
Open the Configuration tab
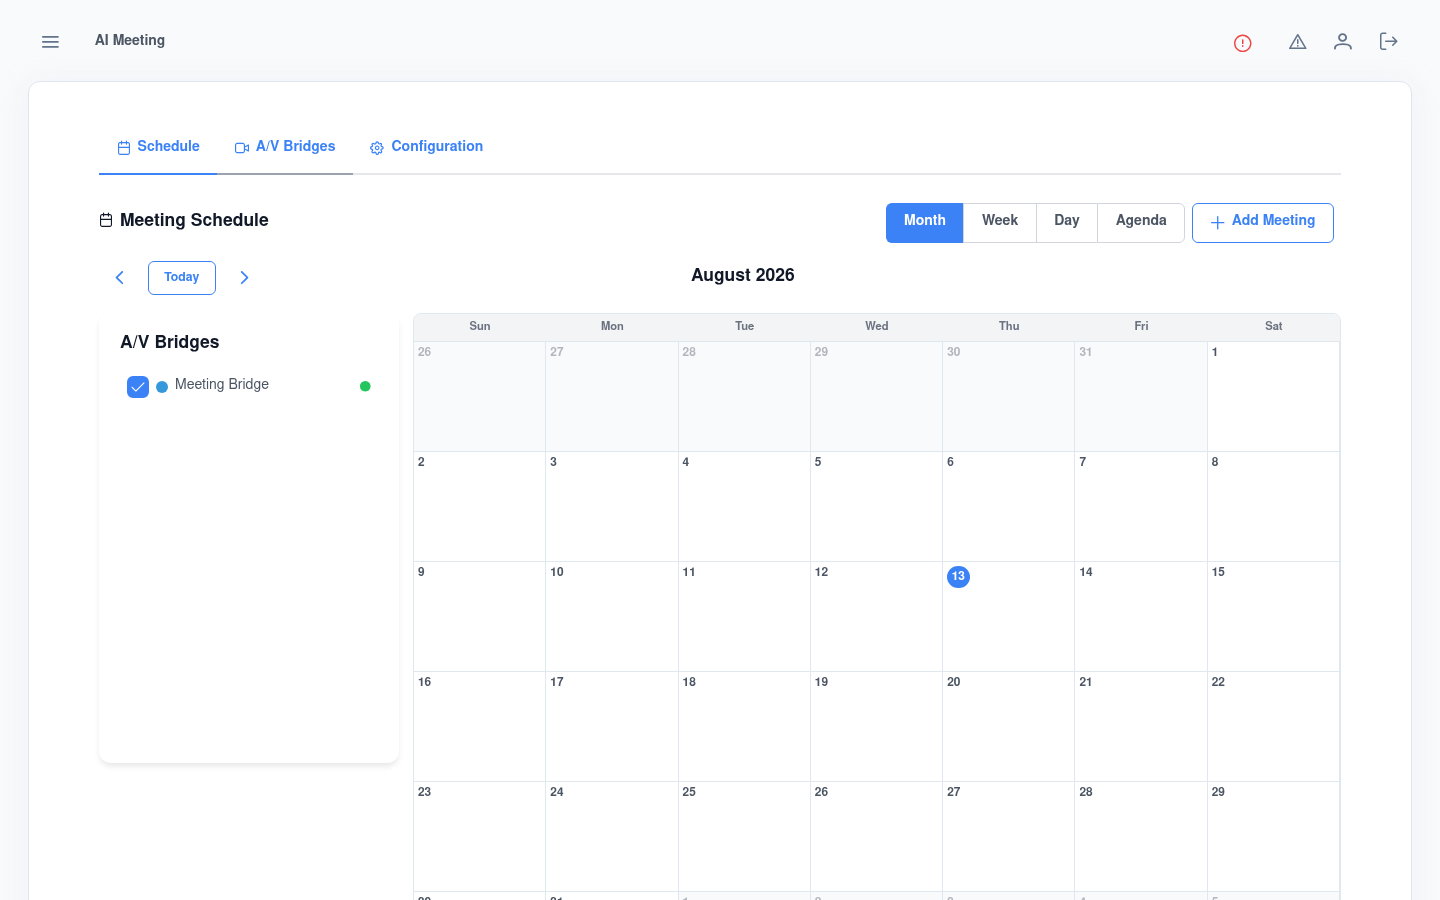[426, 147]
